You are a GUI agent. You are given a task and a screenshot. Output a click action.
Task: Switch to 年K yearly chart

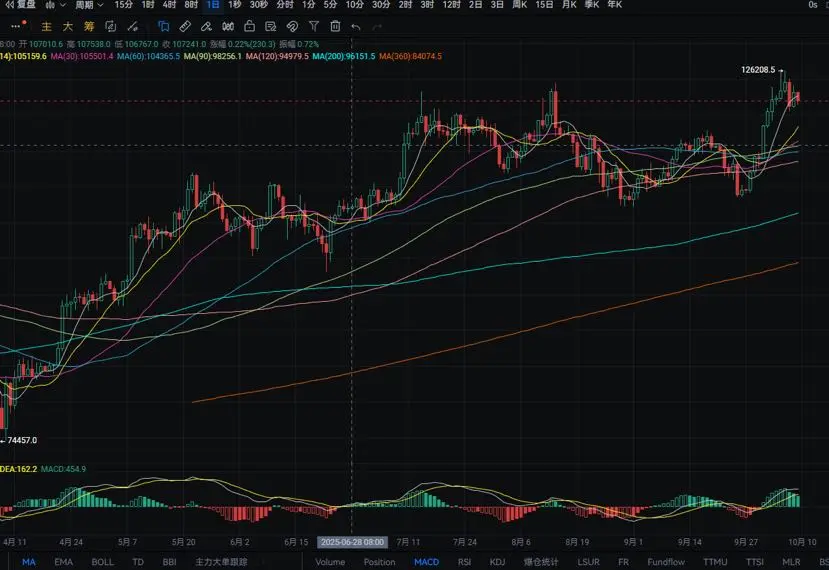614,5
